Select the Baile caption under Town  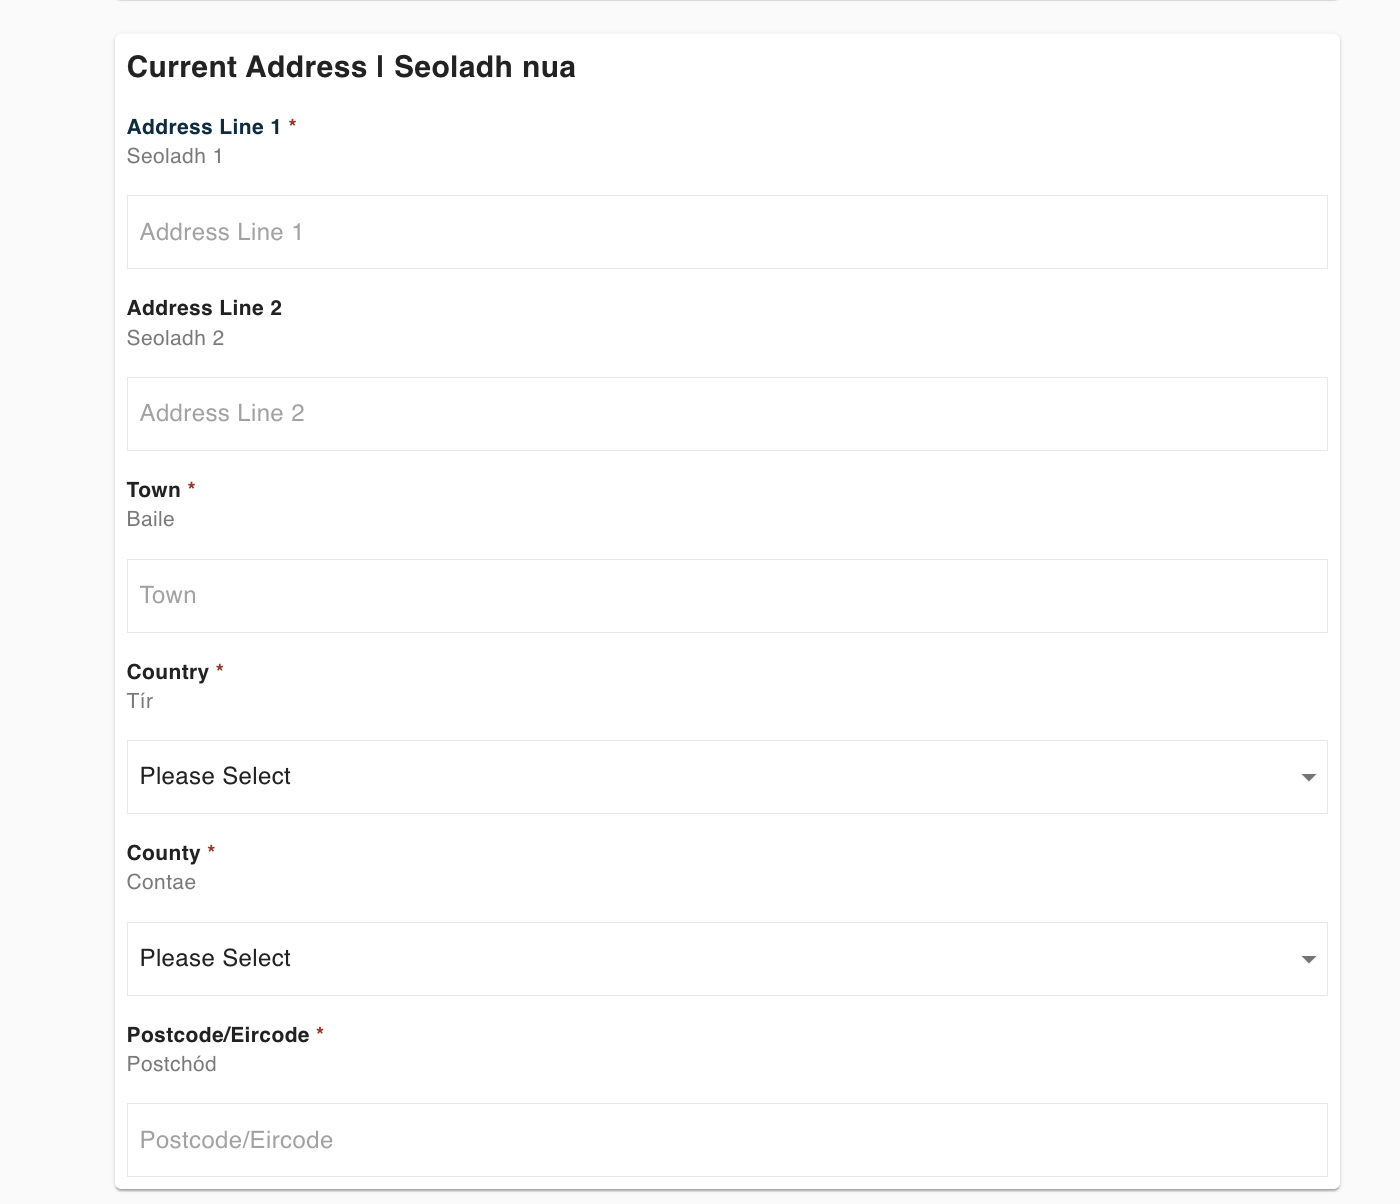tap(151, 519)
